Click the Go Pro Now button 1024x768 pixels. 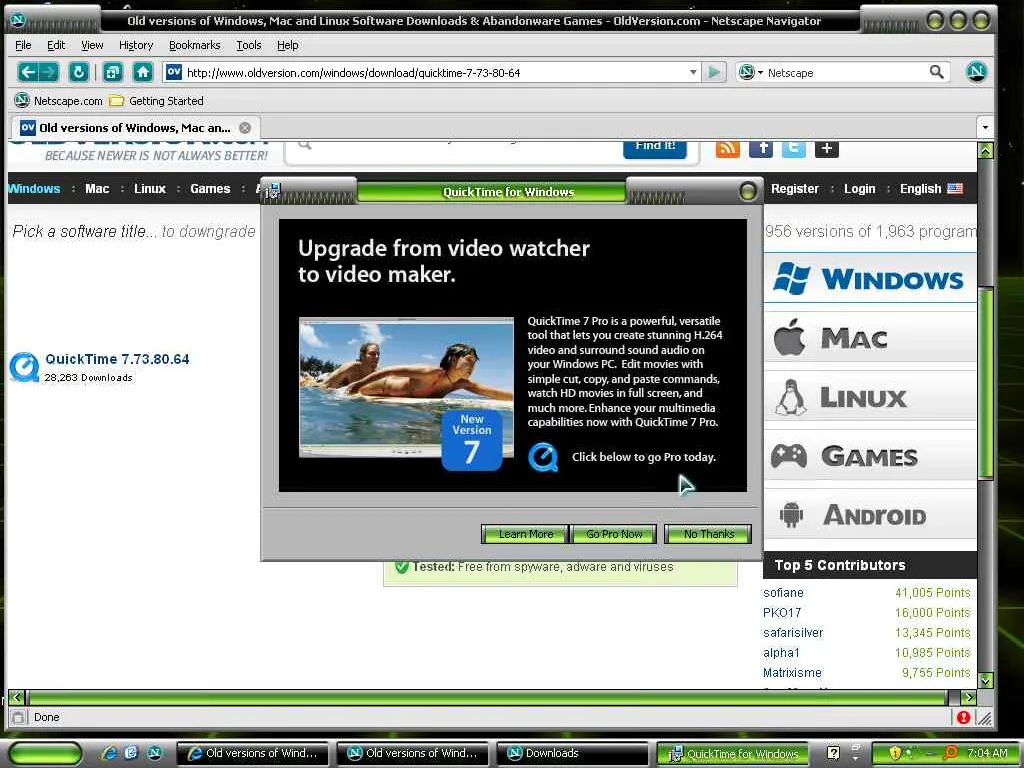point(614,534)
